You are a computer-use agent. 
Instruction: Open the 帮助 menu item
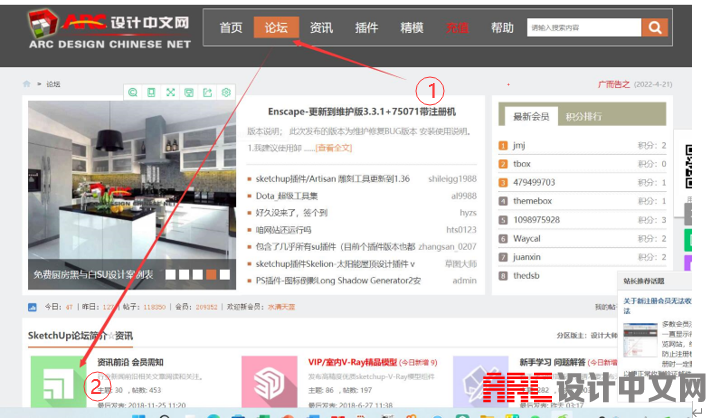(502, 28)
